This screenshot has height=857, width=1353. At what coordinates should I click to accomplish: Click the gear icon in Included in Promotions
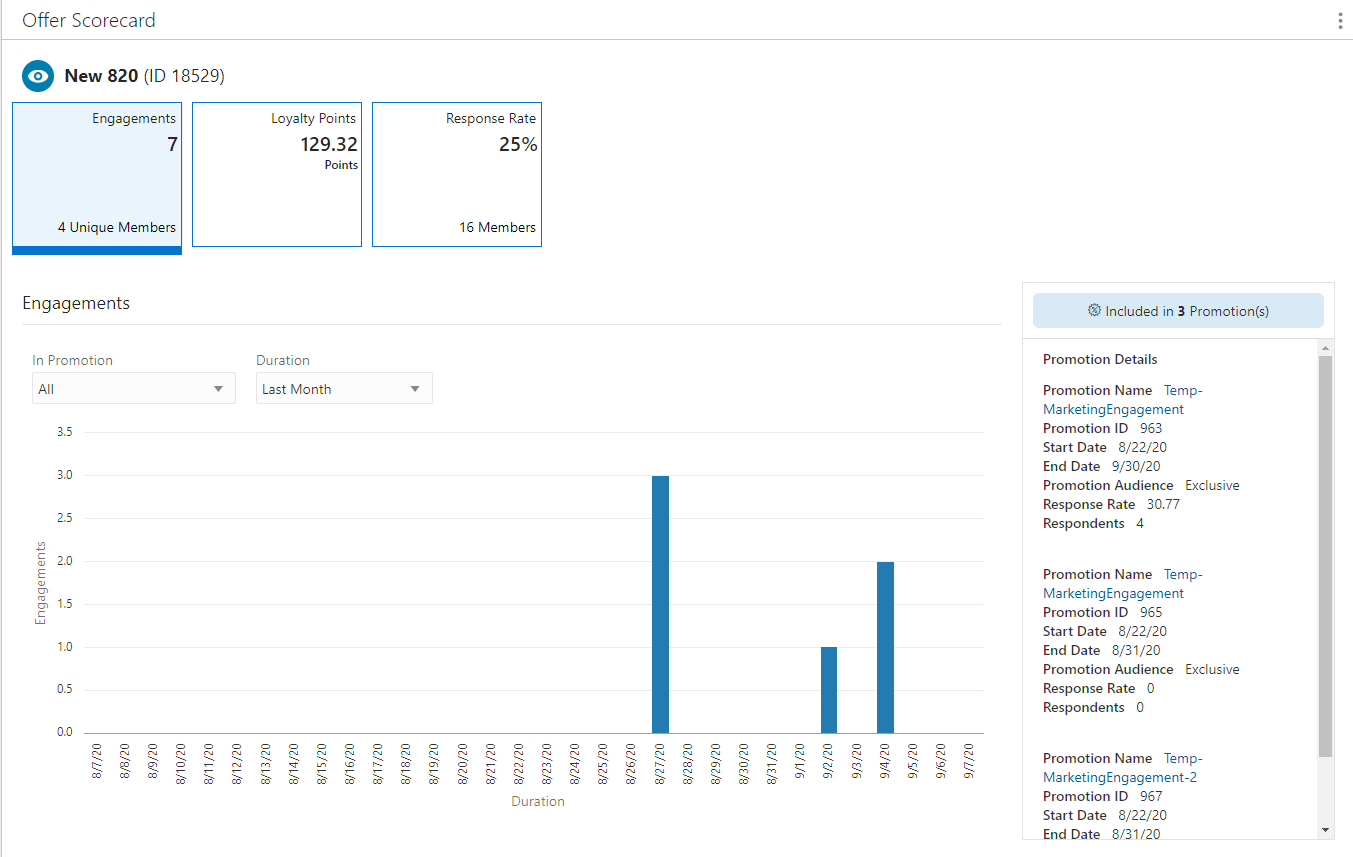(1094, 311)
